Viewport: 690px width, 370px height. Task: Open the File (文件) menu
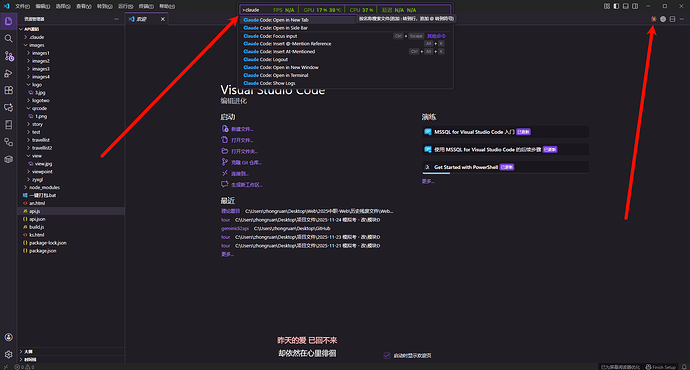pos(22,6)
